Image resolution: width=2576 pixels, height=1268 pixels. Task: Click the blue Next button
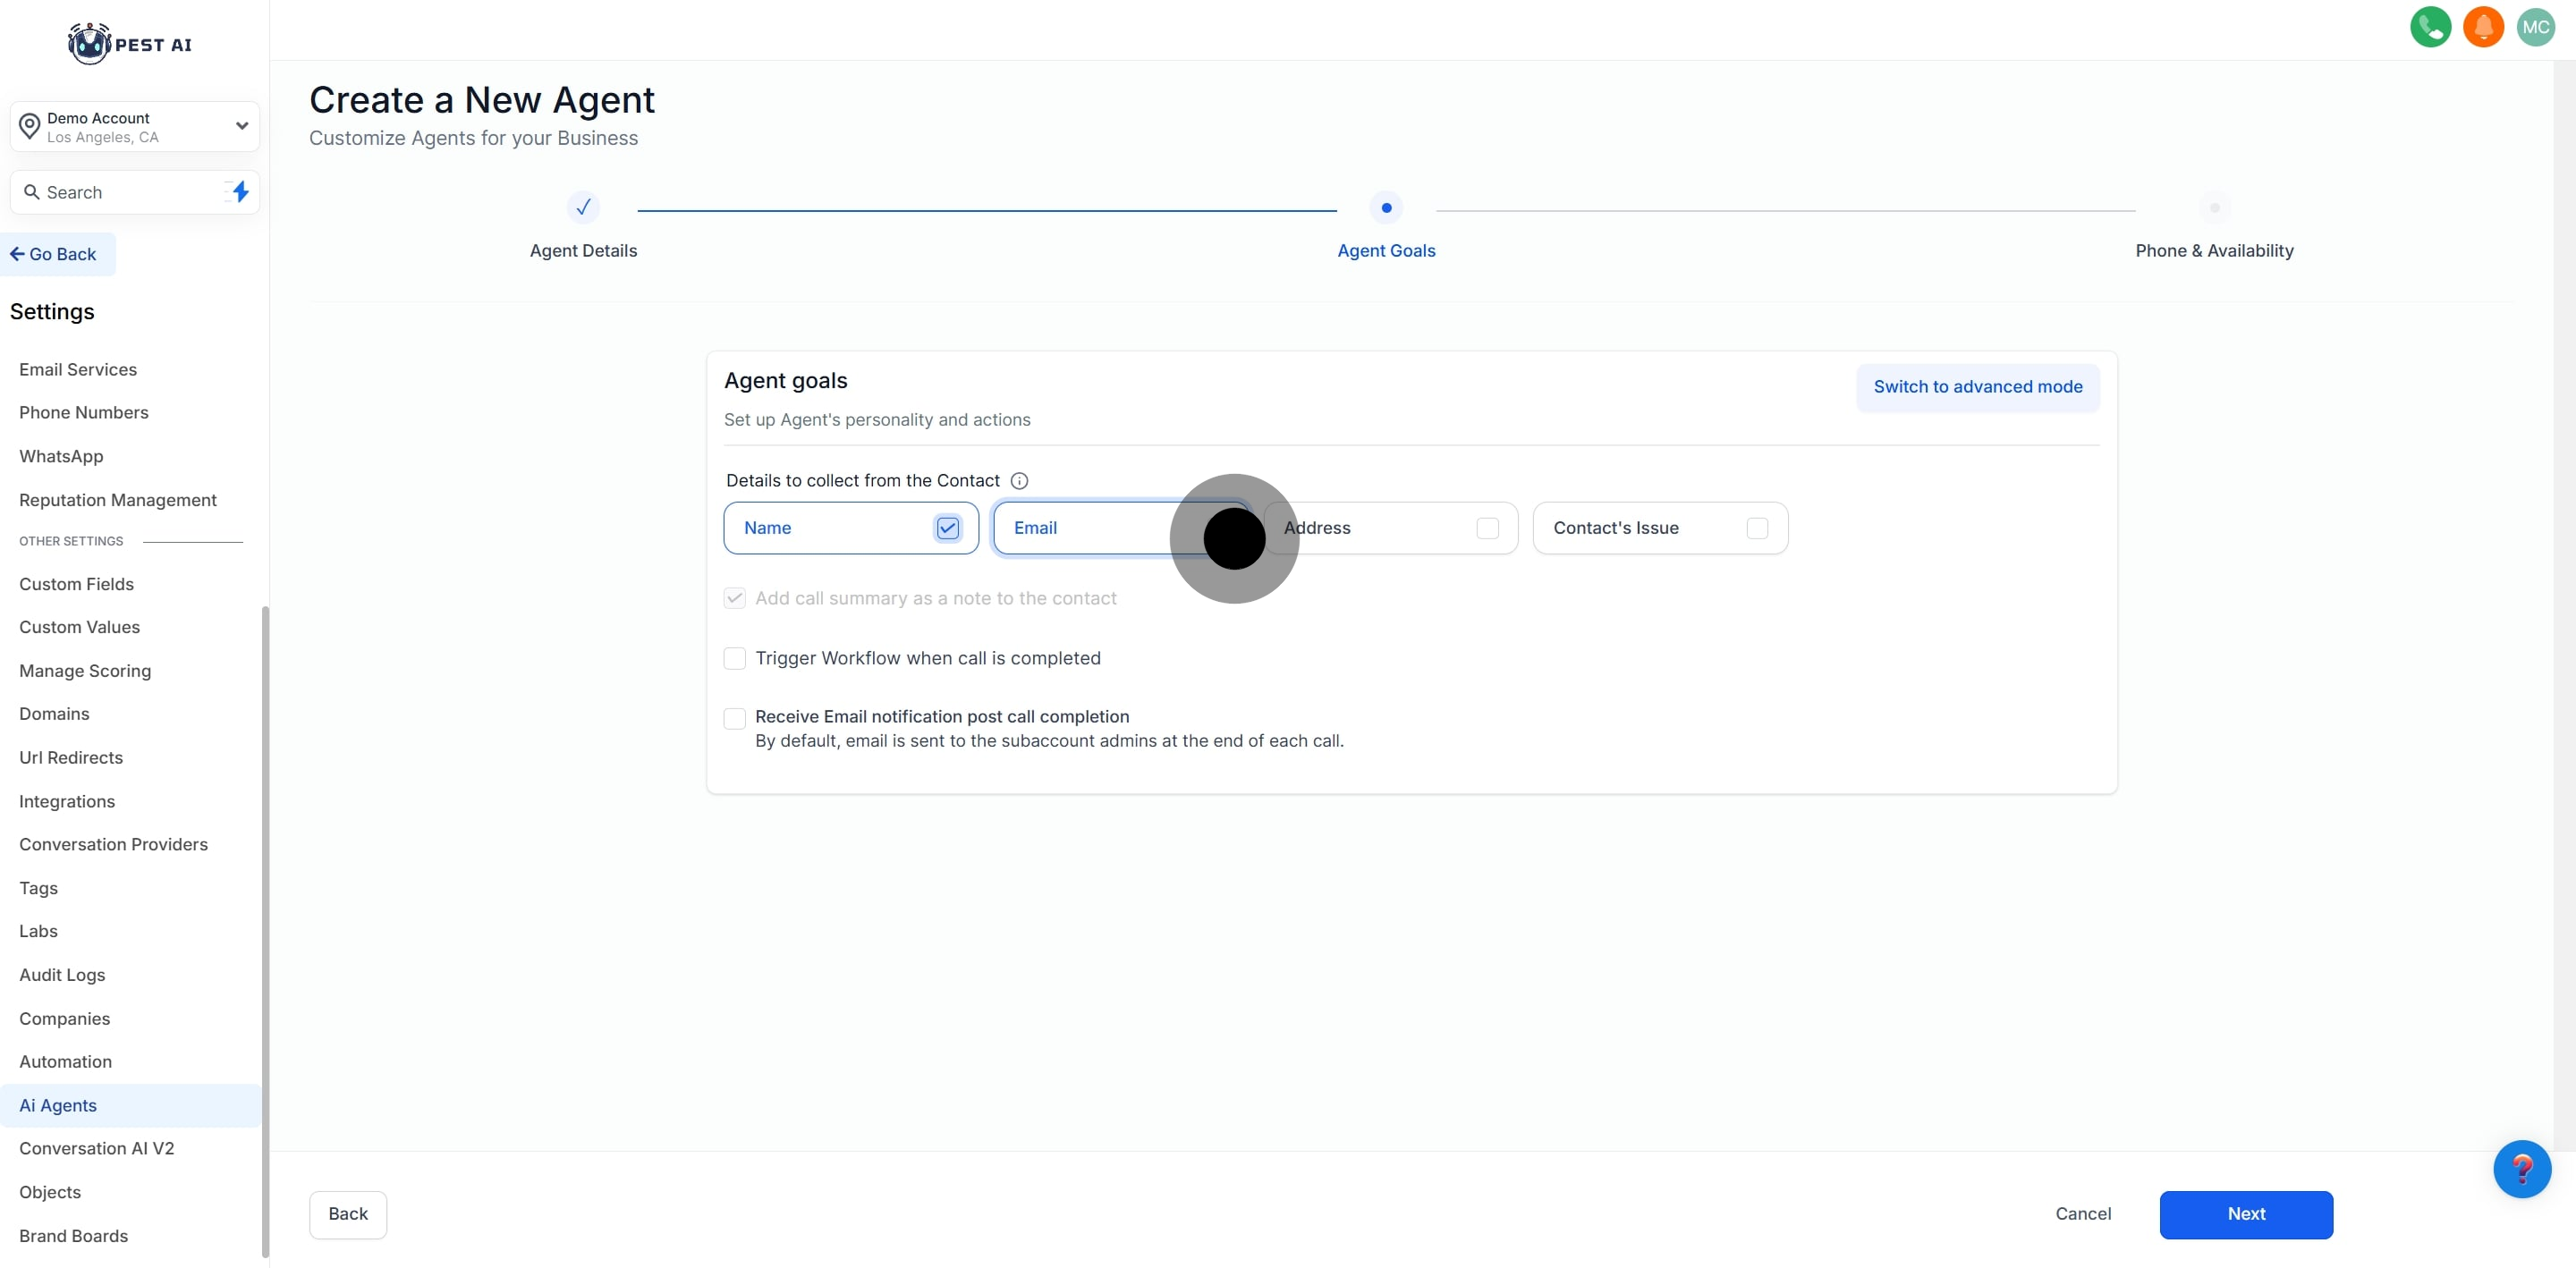(x=2245, y=1214)
